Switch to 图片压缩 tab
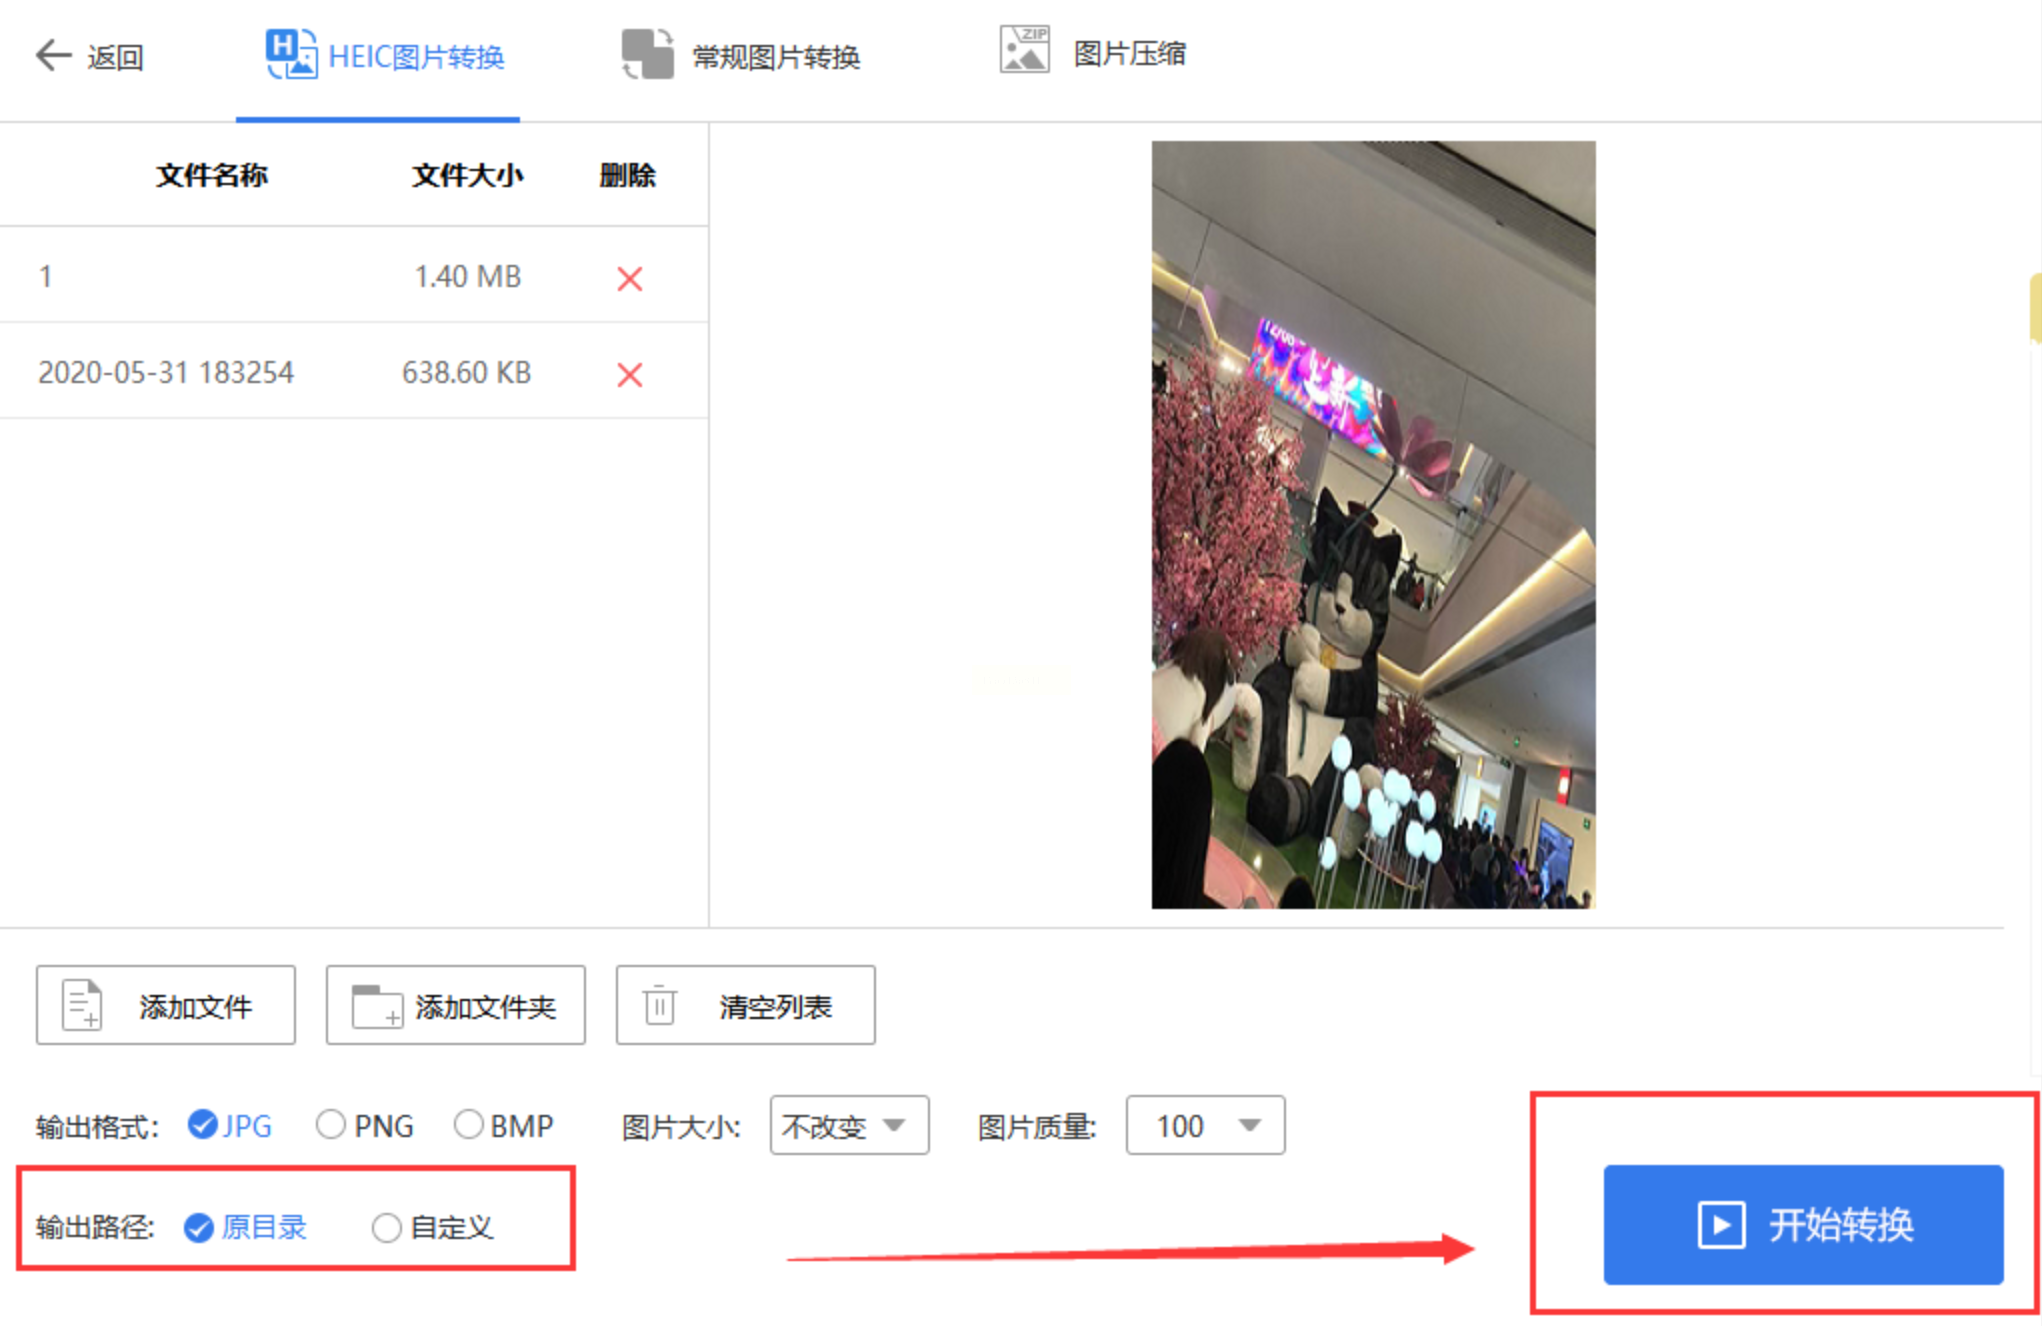Viewport: 2042px width, 1326px height. coord(1128,54)
